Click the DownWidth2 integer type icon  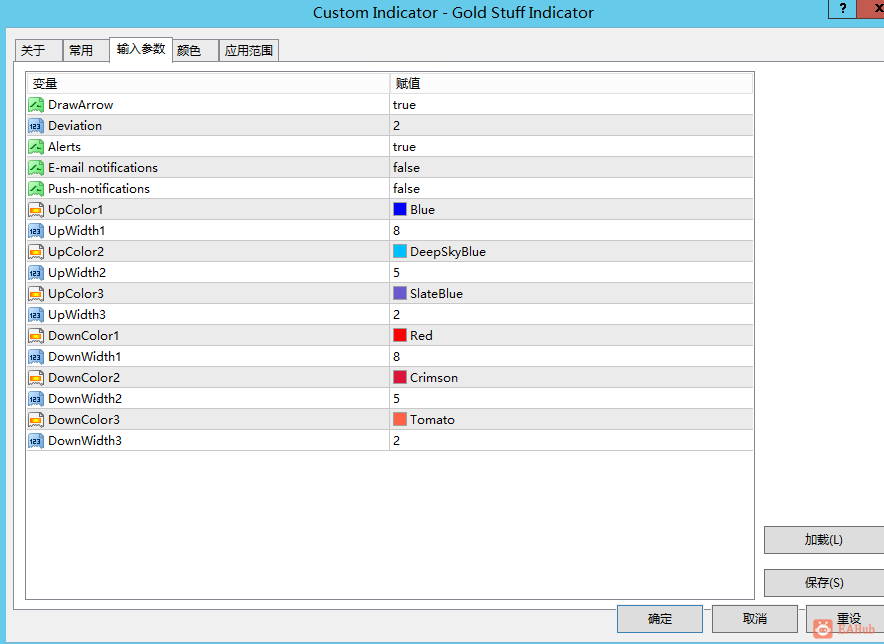click(36, 399)
